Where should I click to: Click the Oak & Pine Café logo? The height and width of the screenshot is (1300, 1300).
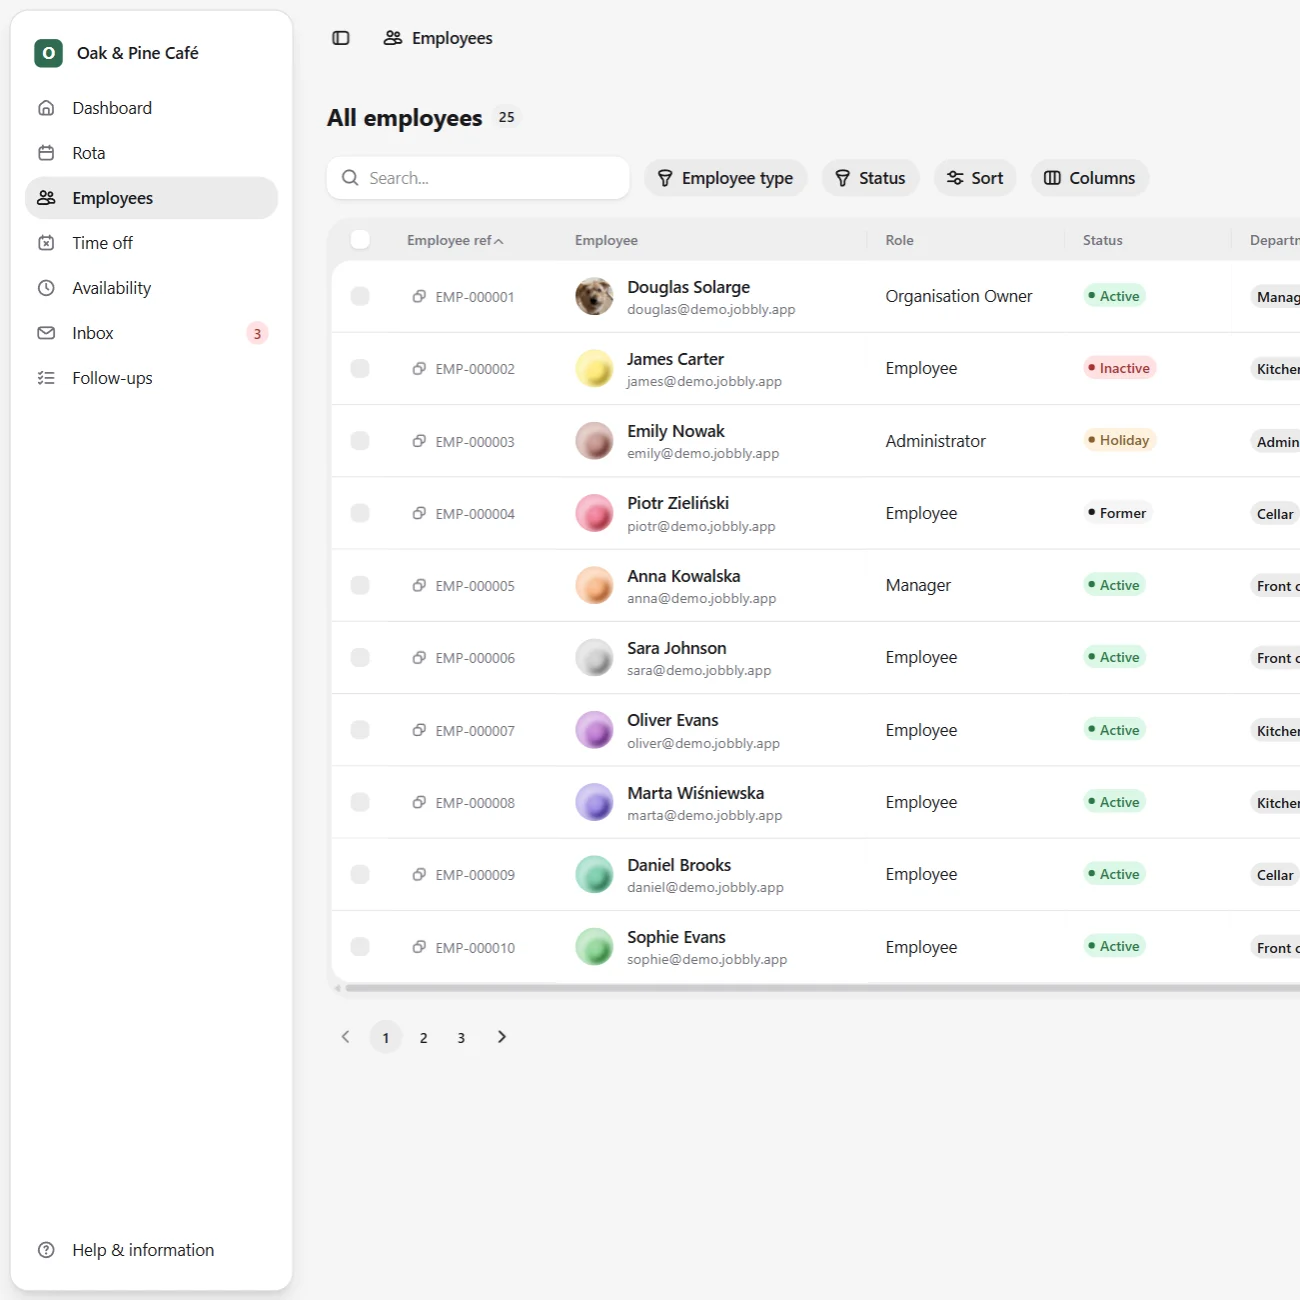[48, 53]
